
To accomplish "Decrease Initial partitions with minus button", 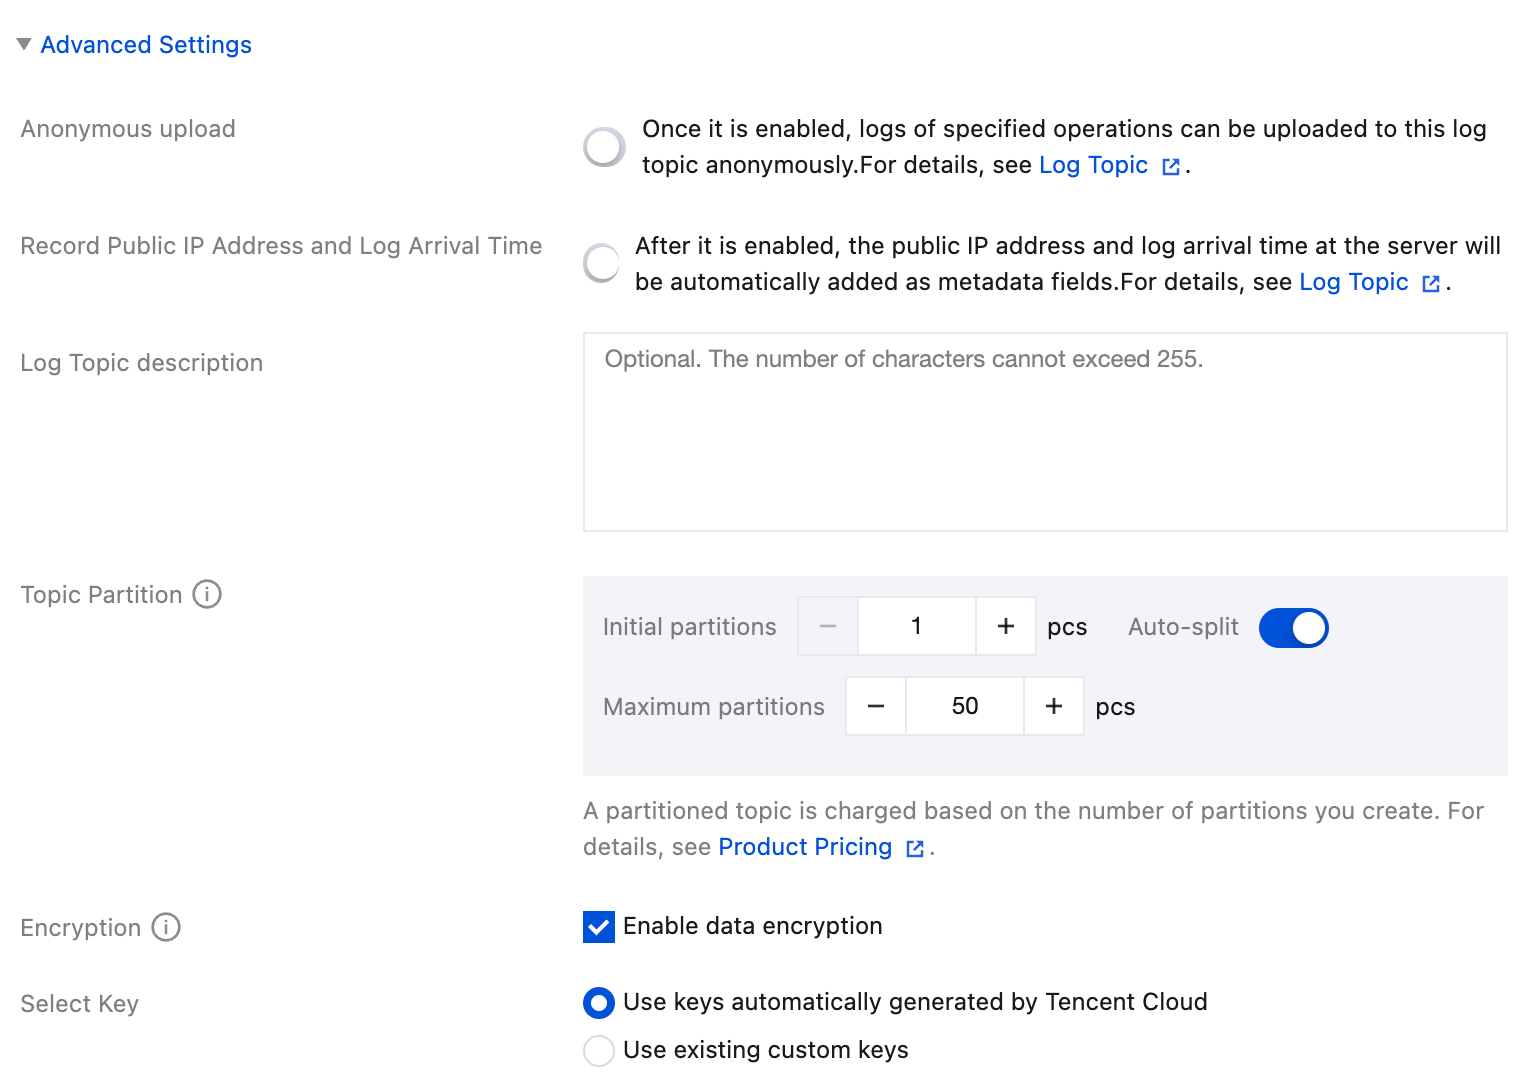I will point(827,626).
